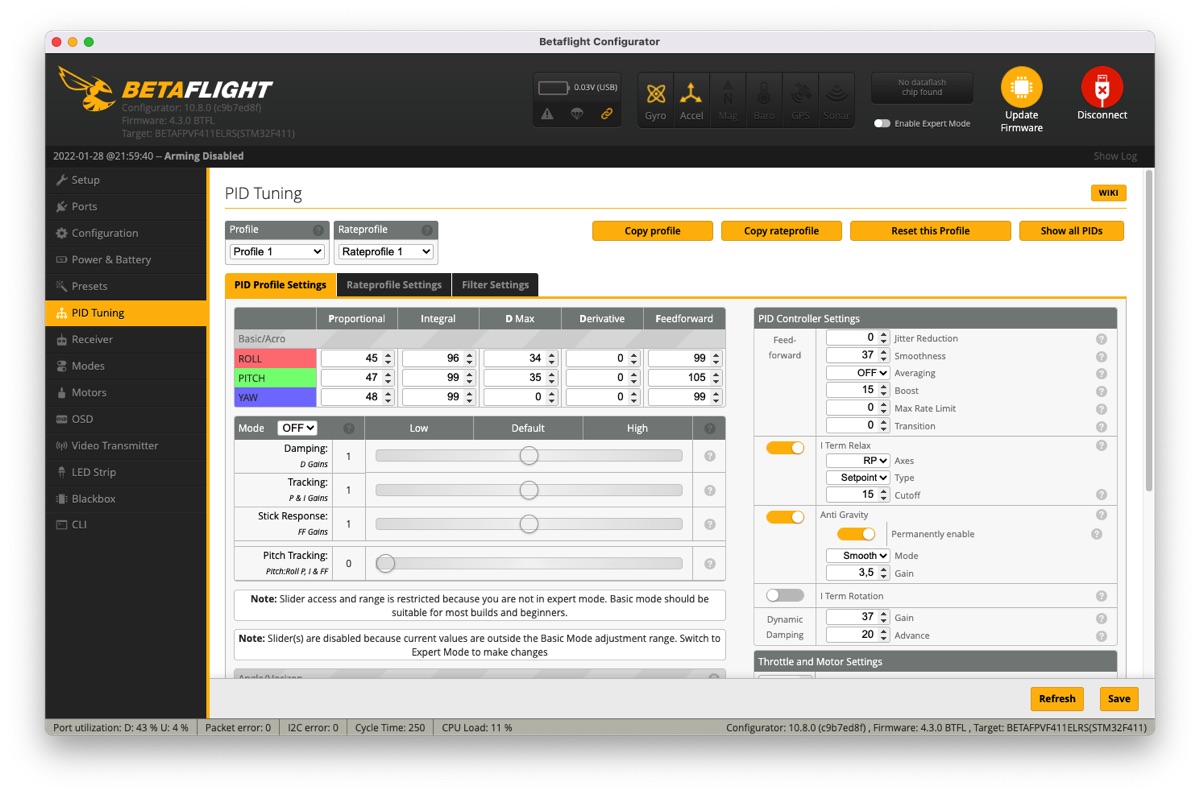Image resolution: width=1200 pixels, height=795 pixels.
Task: Open the Rateprofile 1 dropdown
Action: pos(386,252)
